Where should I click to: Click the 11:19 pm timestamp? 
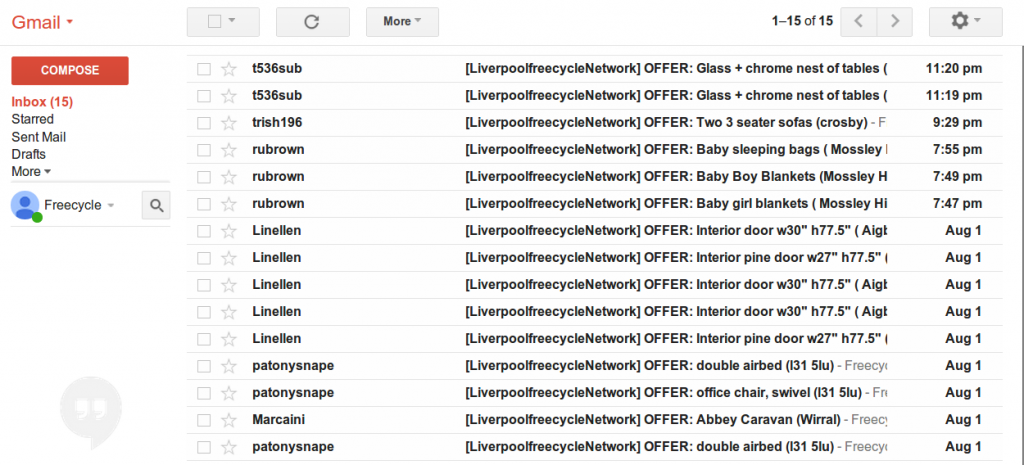[953, 96]
